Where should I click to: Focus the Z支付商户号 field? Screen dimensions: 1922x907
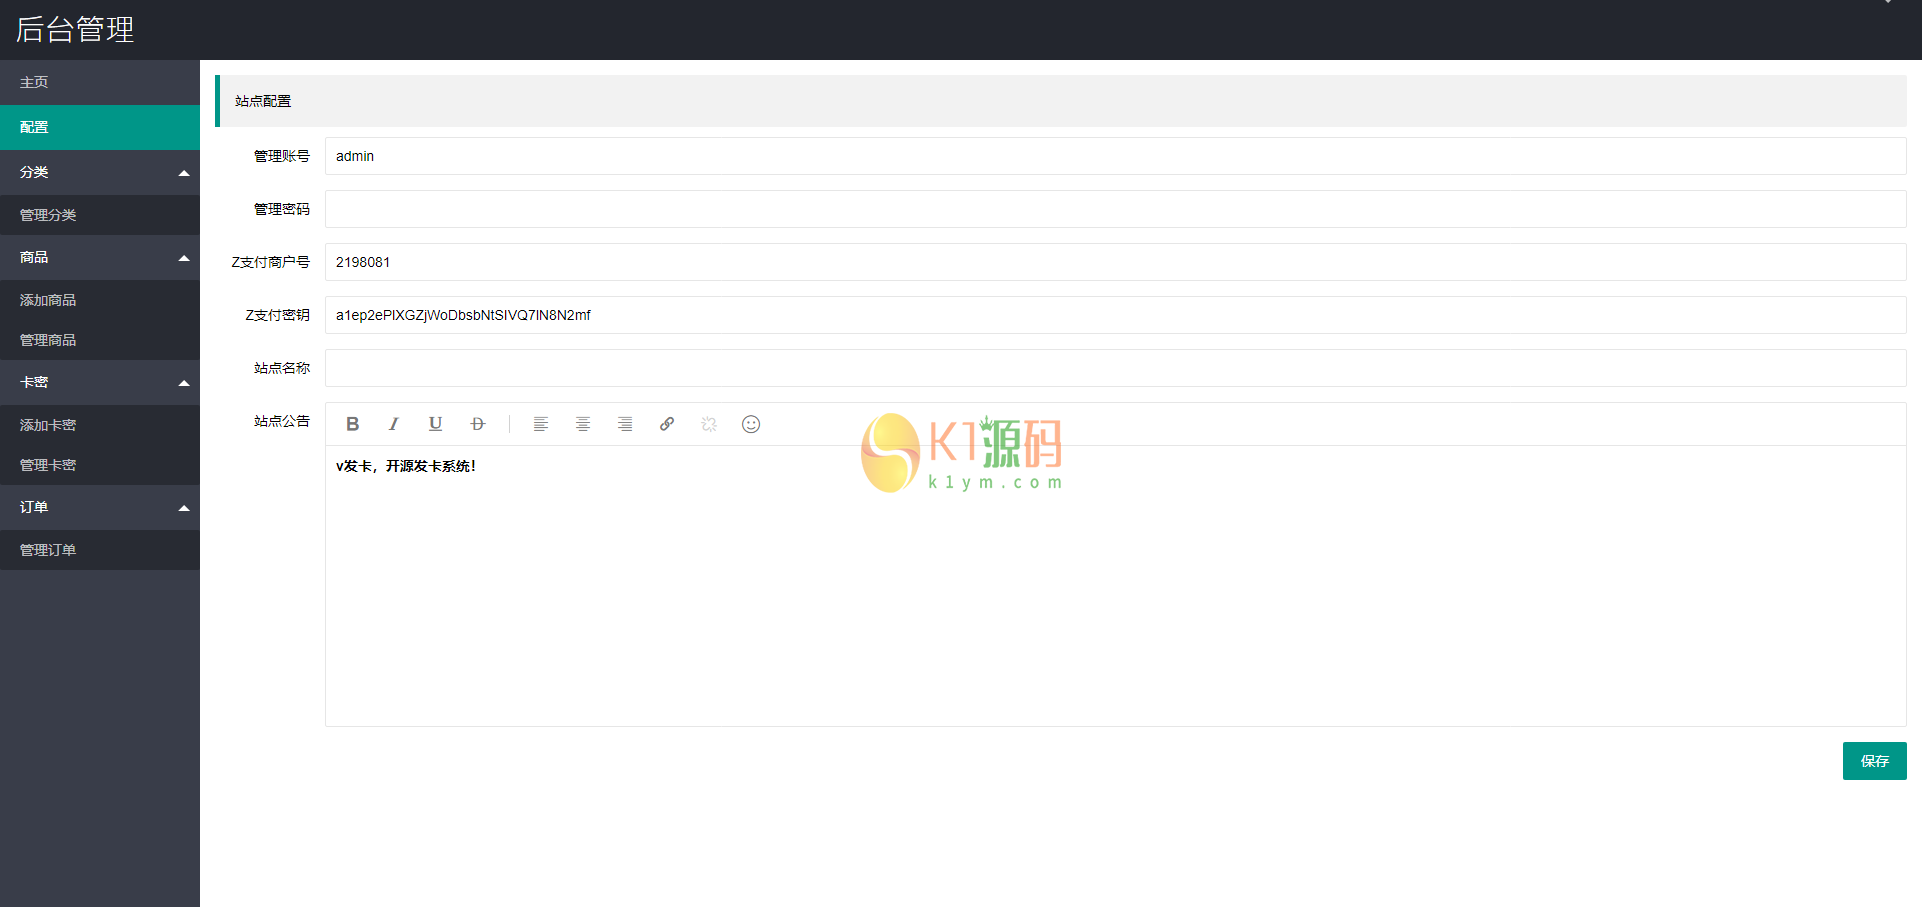point(1115,262)
